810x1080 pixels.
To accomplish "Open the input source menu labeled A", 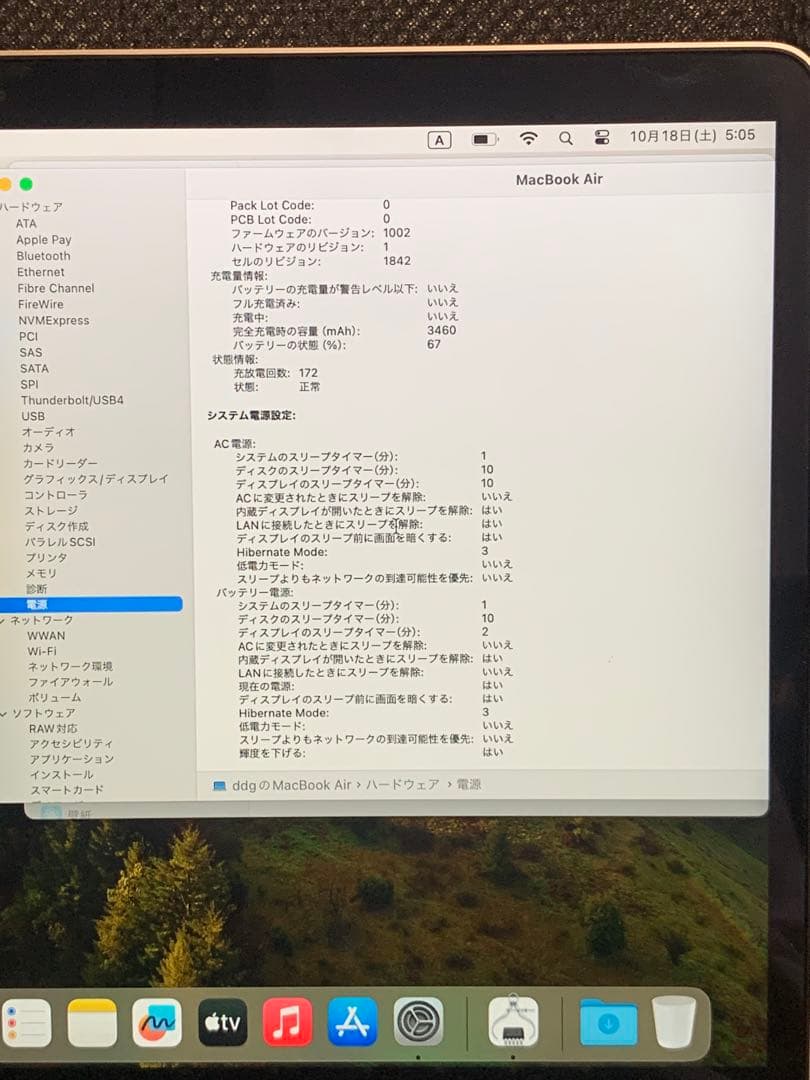I will [x=439, y=139].
